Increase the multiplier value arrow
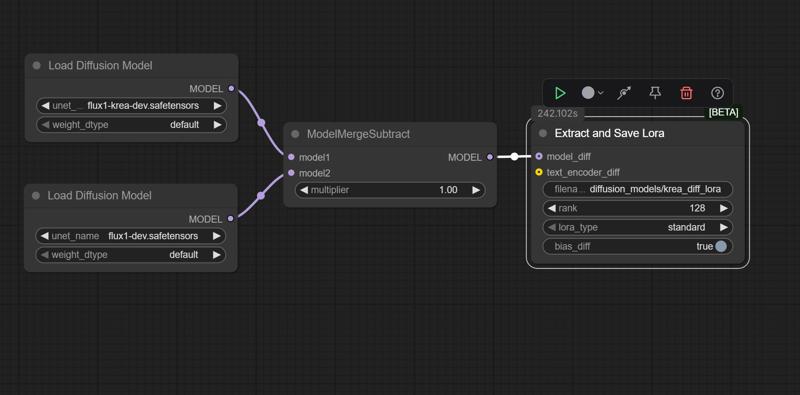Viewport: 800px width, 395px height. tap(476, 190)
